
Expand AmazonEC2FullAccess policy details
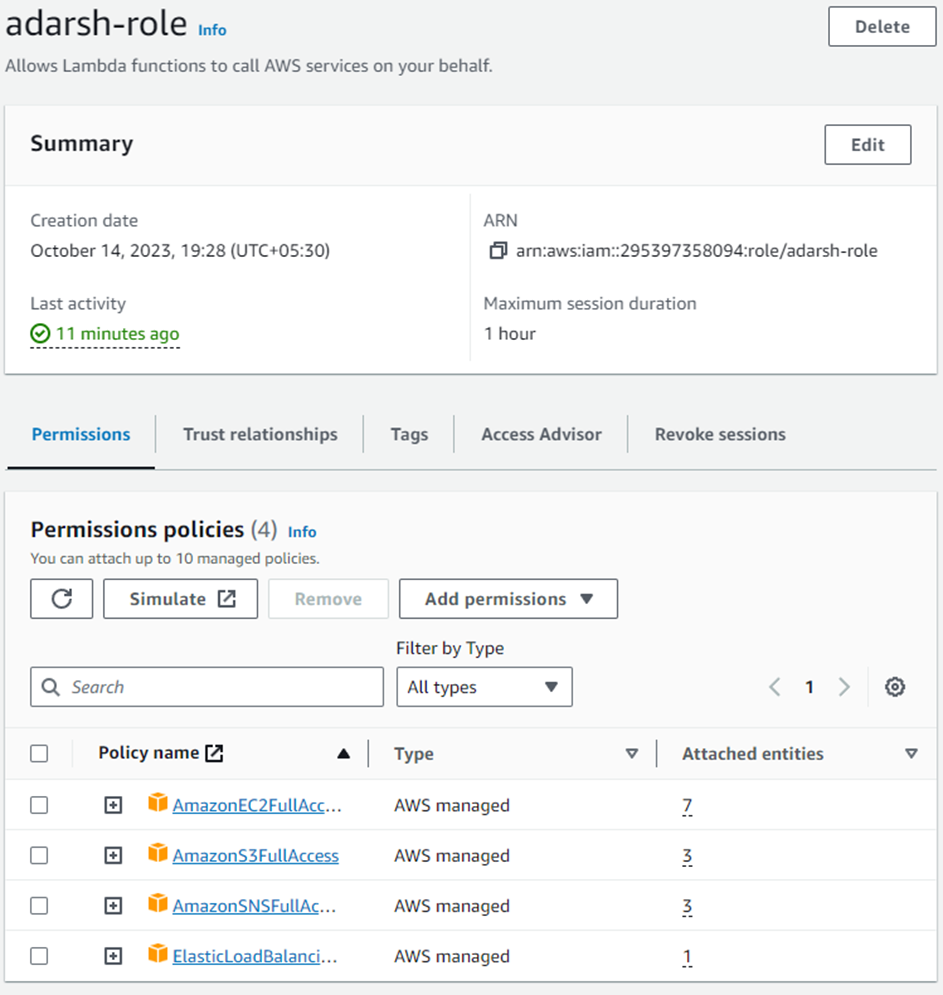click(112, 805)
